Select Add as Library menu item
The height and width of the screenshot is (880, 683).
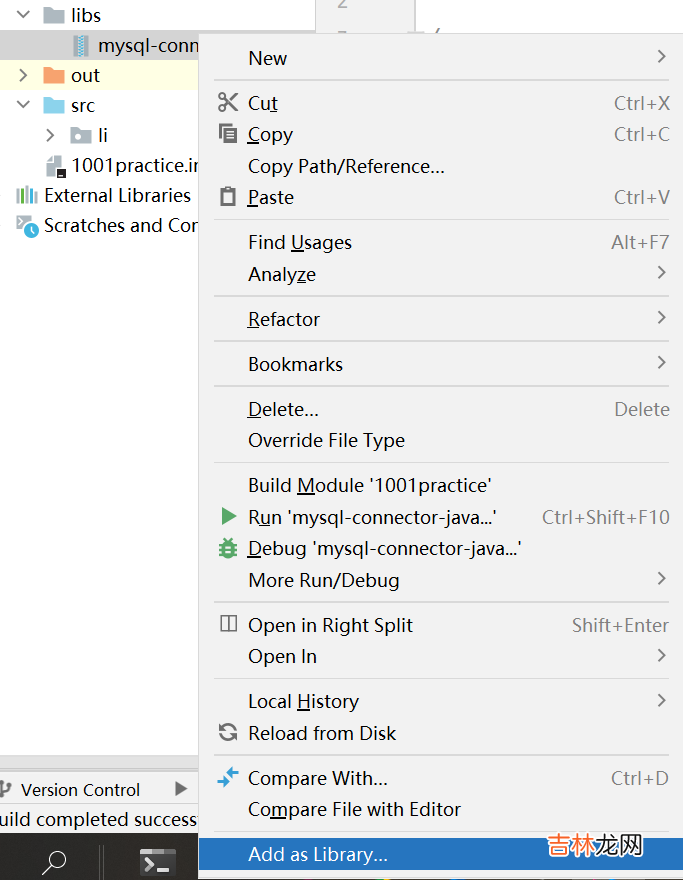click(318, 855)
